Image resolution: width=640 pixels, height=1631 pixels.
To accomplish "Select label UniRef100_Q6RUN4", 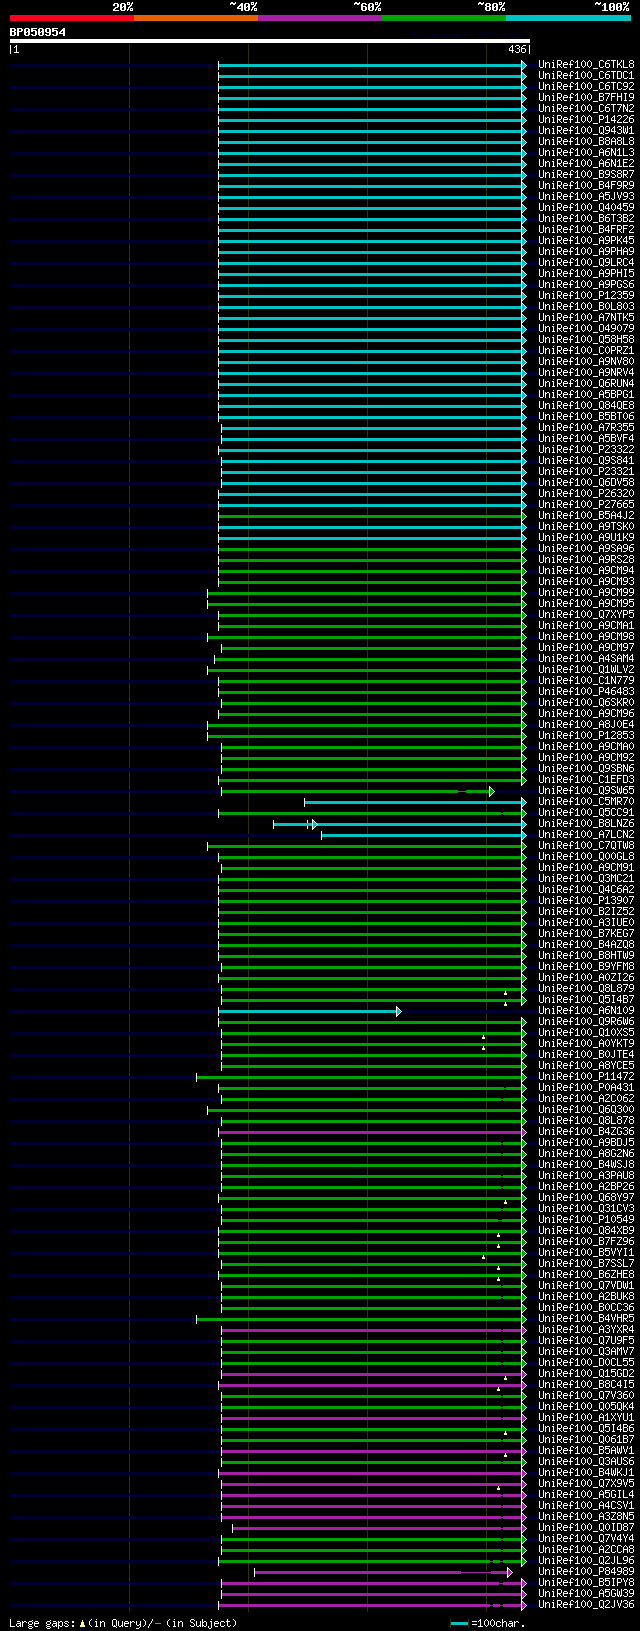I will [x=586, y=384].
